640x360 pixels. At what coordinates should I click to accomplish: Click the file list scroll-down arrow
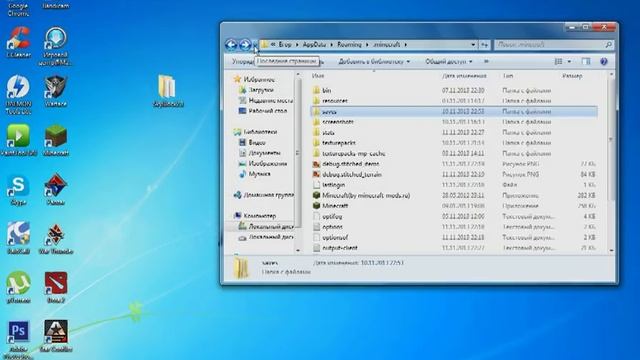pos(611,250)
